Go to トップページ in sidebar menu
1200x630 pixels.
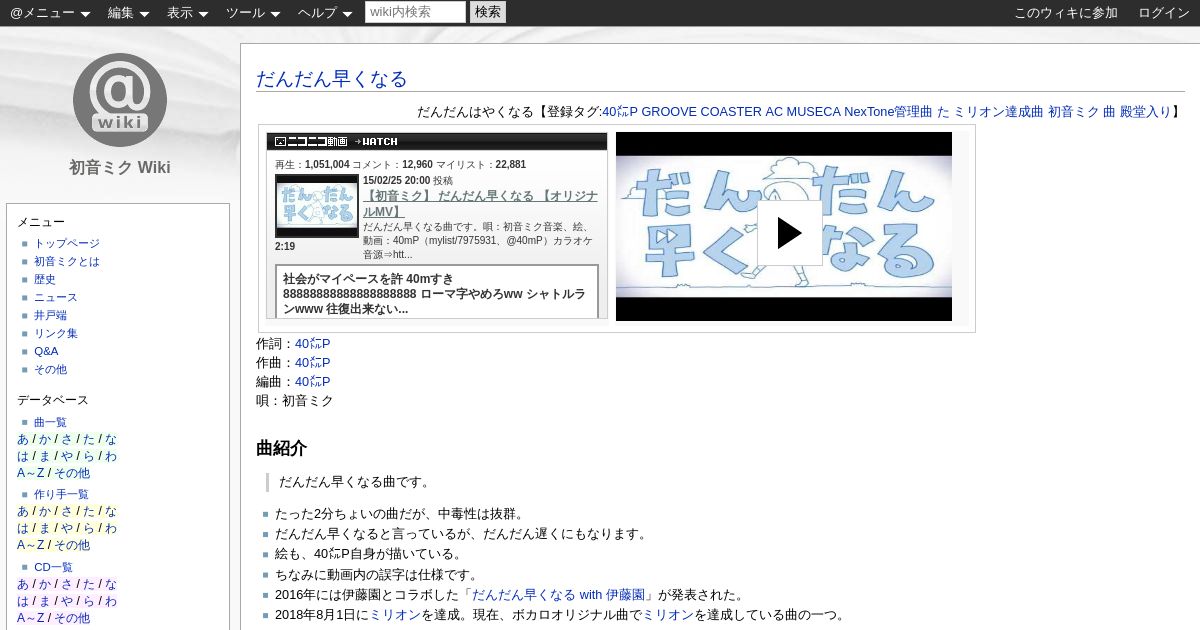(x=67, y=243)
